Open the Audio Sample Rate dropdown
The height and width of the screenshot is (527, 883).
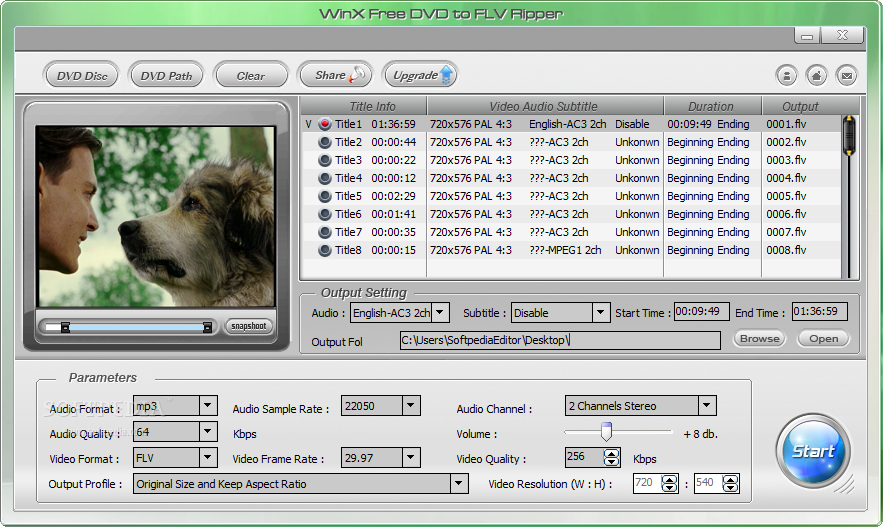pos(411,405)
